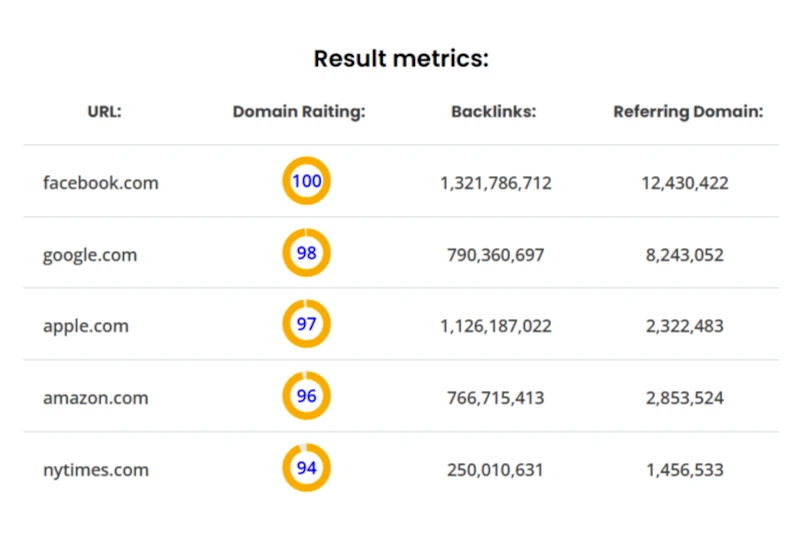Click the amazon.com URL cell
This screenshot has height=533, width=800.
pyautogui.click(x=95, y=398)
